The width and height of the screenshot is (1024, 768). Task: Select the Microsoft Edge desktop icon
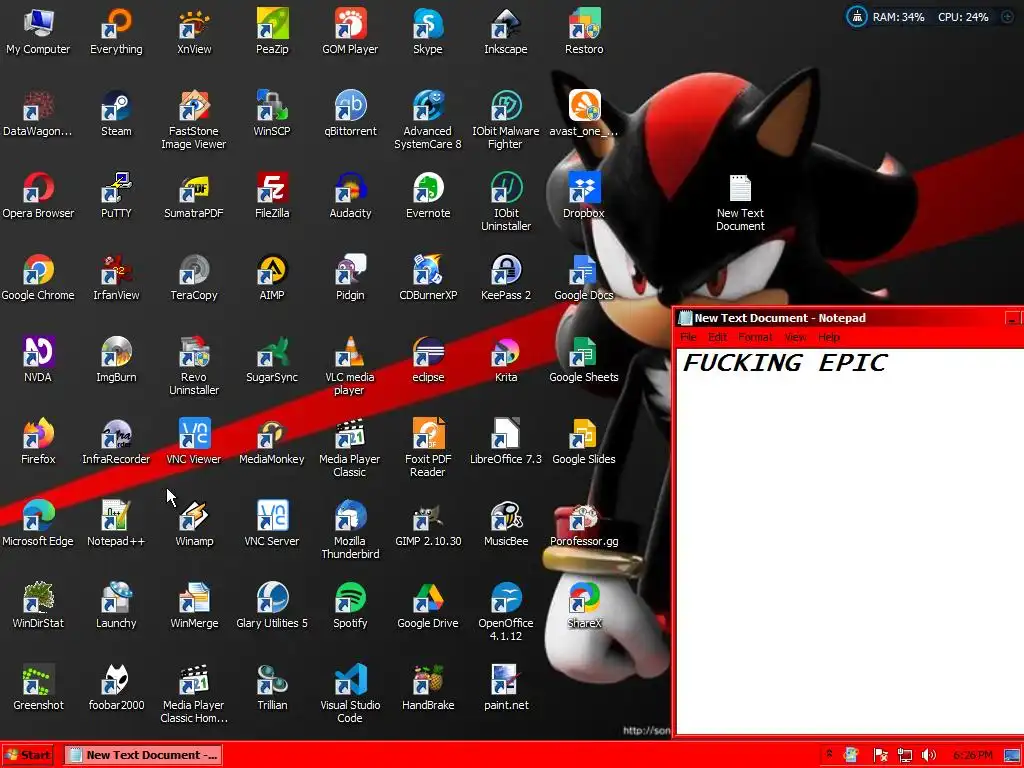pyautogui.click(x=38, y=524)
